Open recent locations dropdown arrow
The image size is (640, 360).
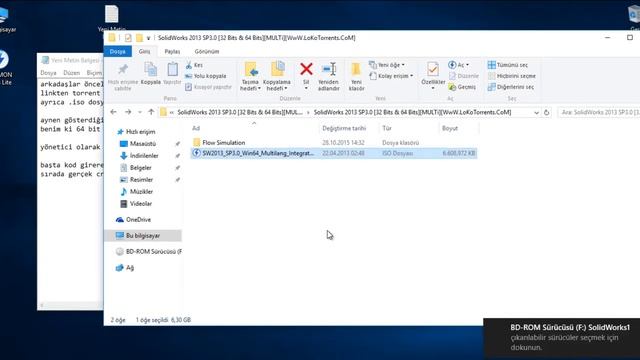click(140, 112)
